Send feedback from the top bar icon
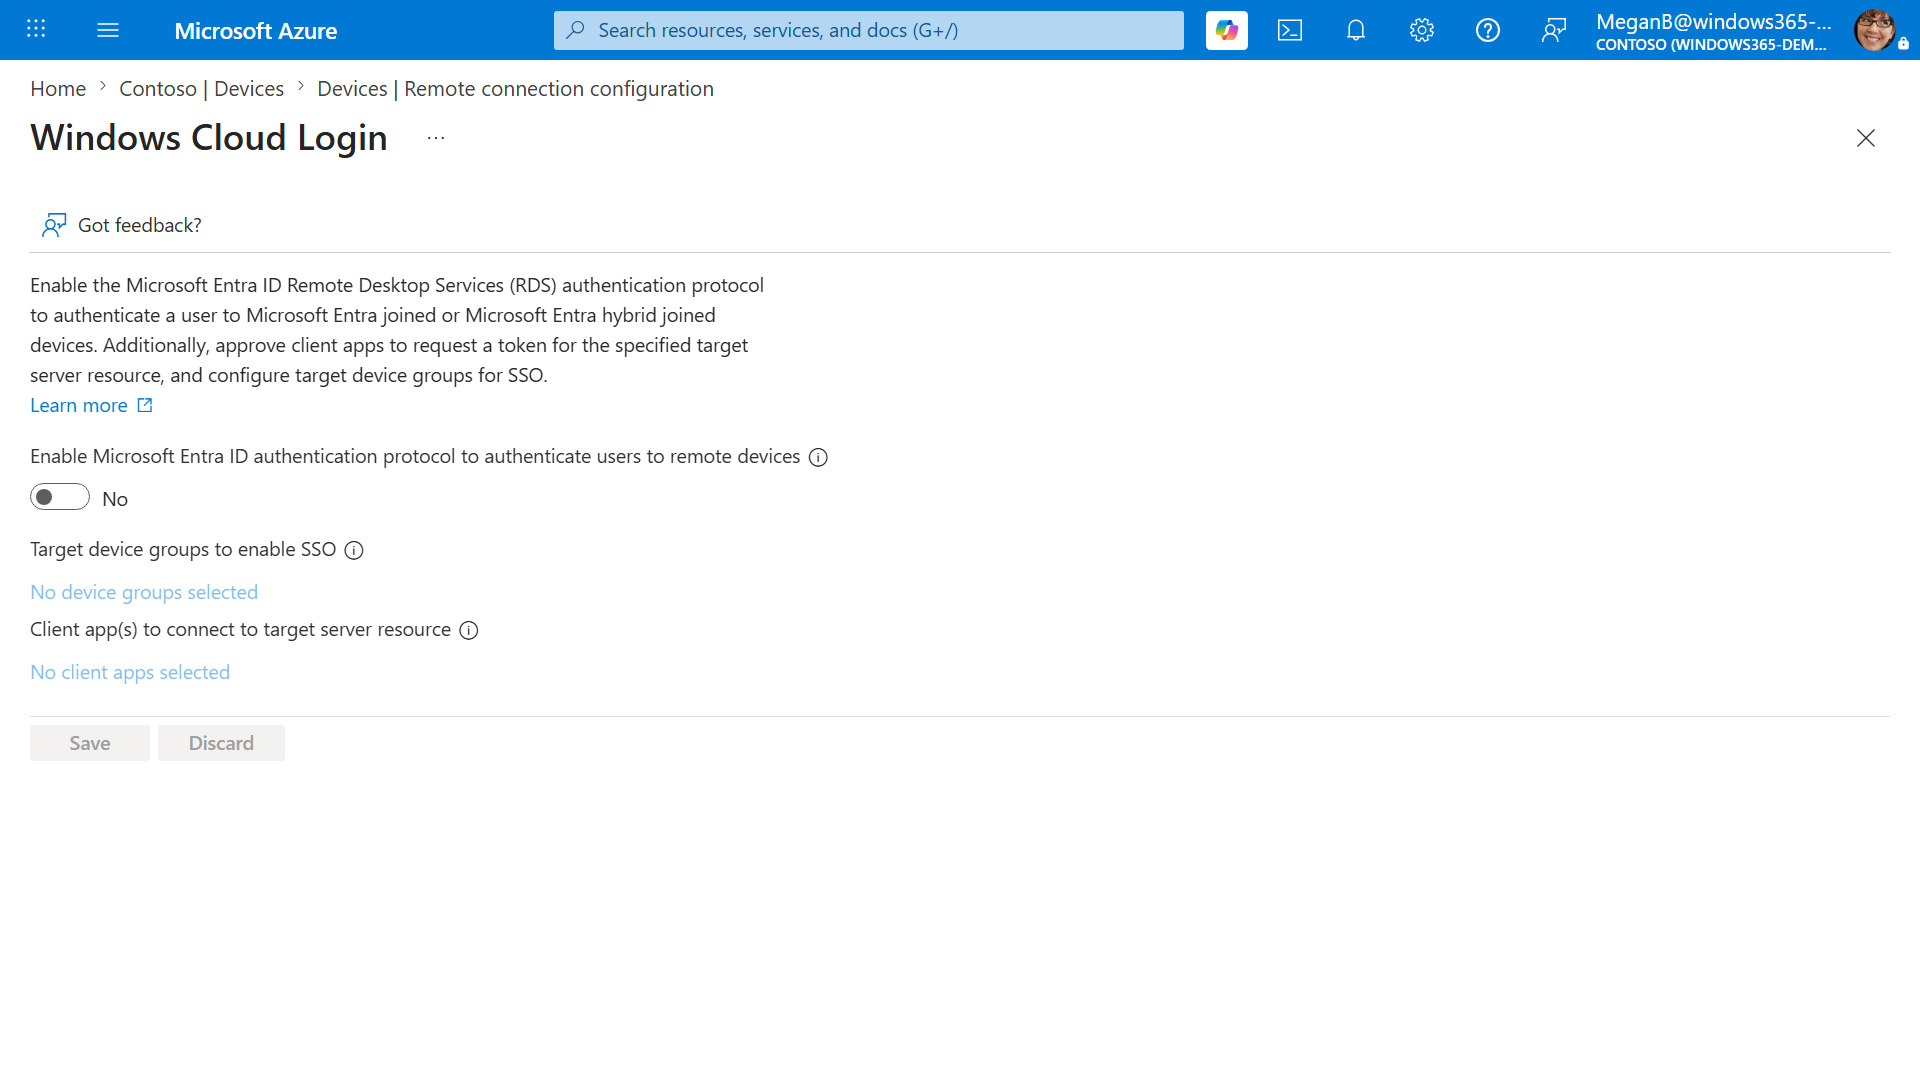This screenshot has height=1080, width=1920. pyautogui.click(x=1554, y=30)
